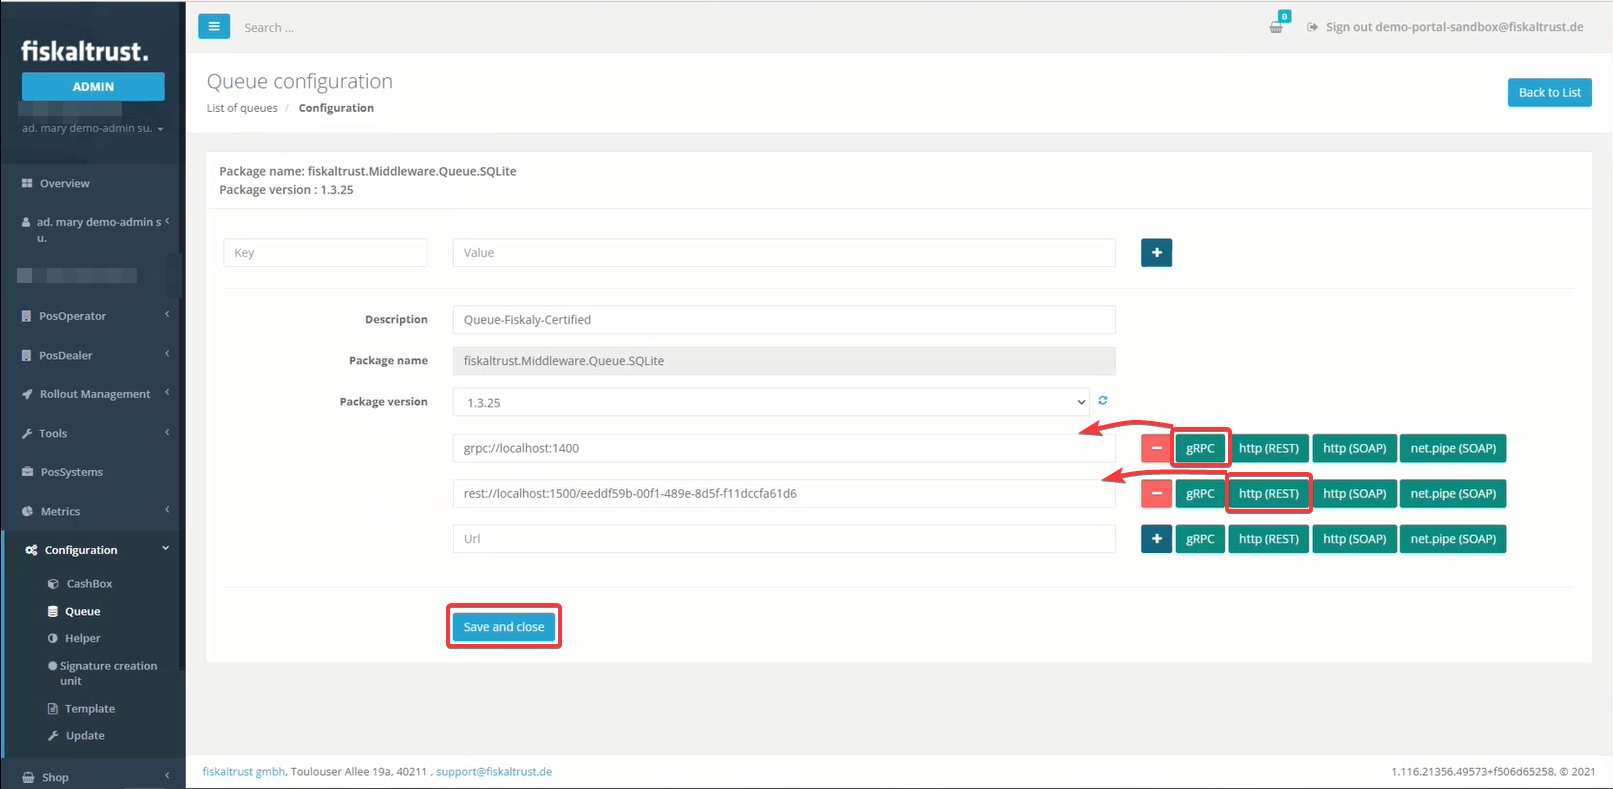Click the PosSystems briefcase icon

(x=27, y=472)
